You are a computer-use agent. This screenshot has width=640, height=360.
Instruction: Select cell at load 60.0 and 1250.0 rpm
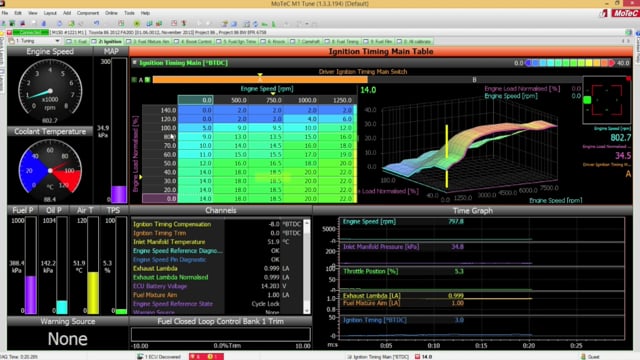click(x=336, y=154)
